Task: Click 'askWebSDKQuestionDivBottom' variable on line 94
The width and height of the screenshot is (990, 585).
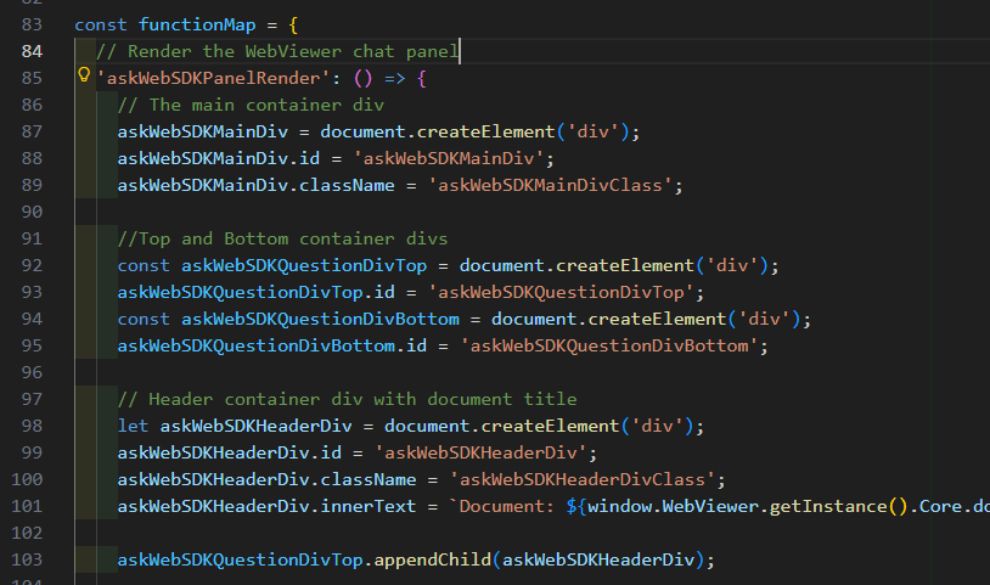Action: pos(320,319)
